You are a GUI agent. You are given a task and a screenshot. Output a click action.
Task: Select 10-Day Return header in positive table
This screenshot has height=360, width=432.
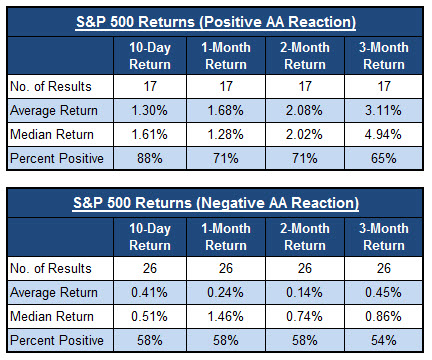tap(150, 56)
